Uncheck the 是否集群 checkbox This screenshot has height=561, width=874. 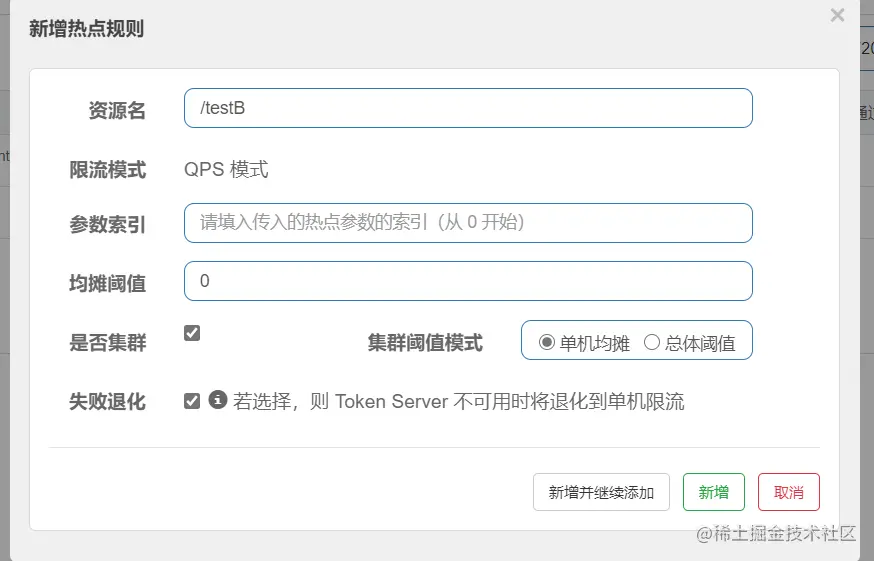pos(192,333)
